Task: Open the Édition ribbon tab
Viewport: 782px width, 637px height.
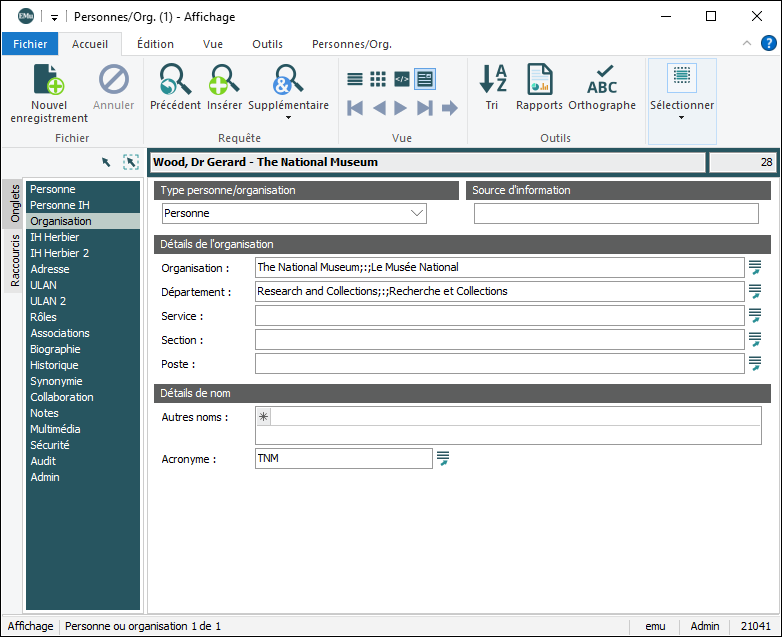Action: pyautogui.click(x=155, y=44)
